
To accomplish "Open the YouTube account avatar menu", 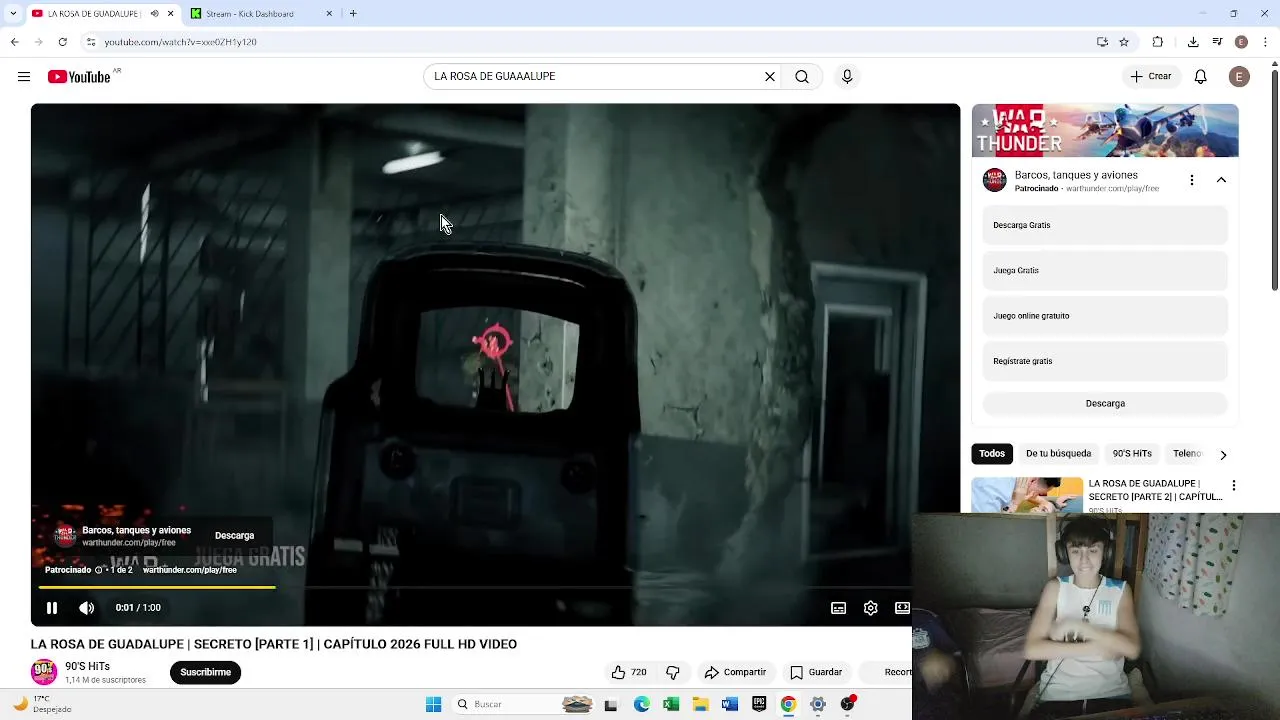I will pyautogui.click(x=1239, y=77).
